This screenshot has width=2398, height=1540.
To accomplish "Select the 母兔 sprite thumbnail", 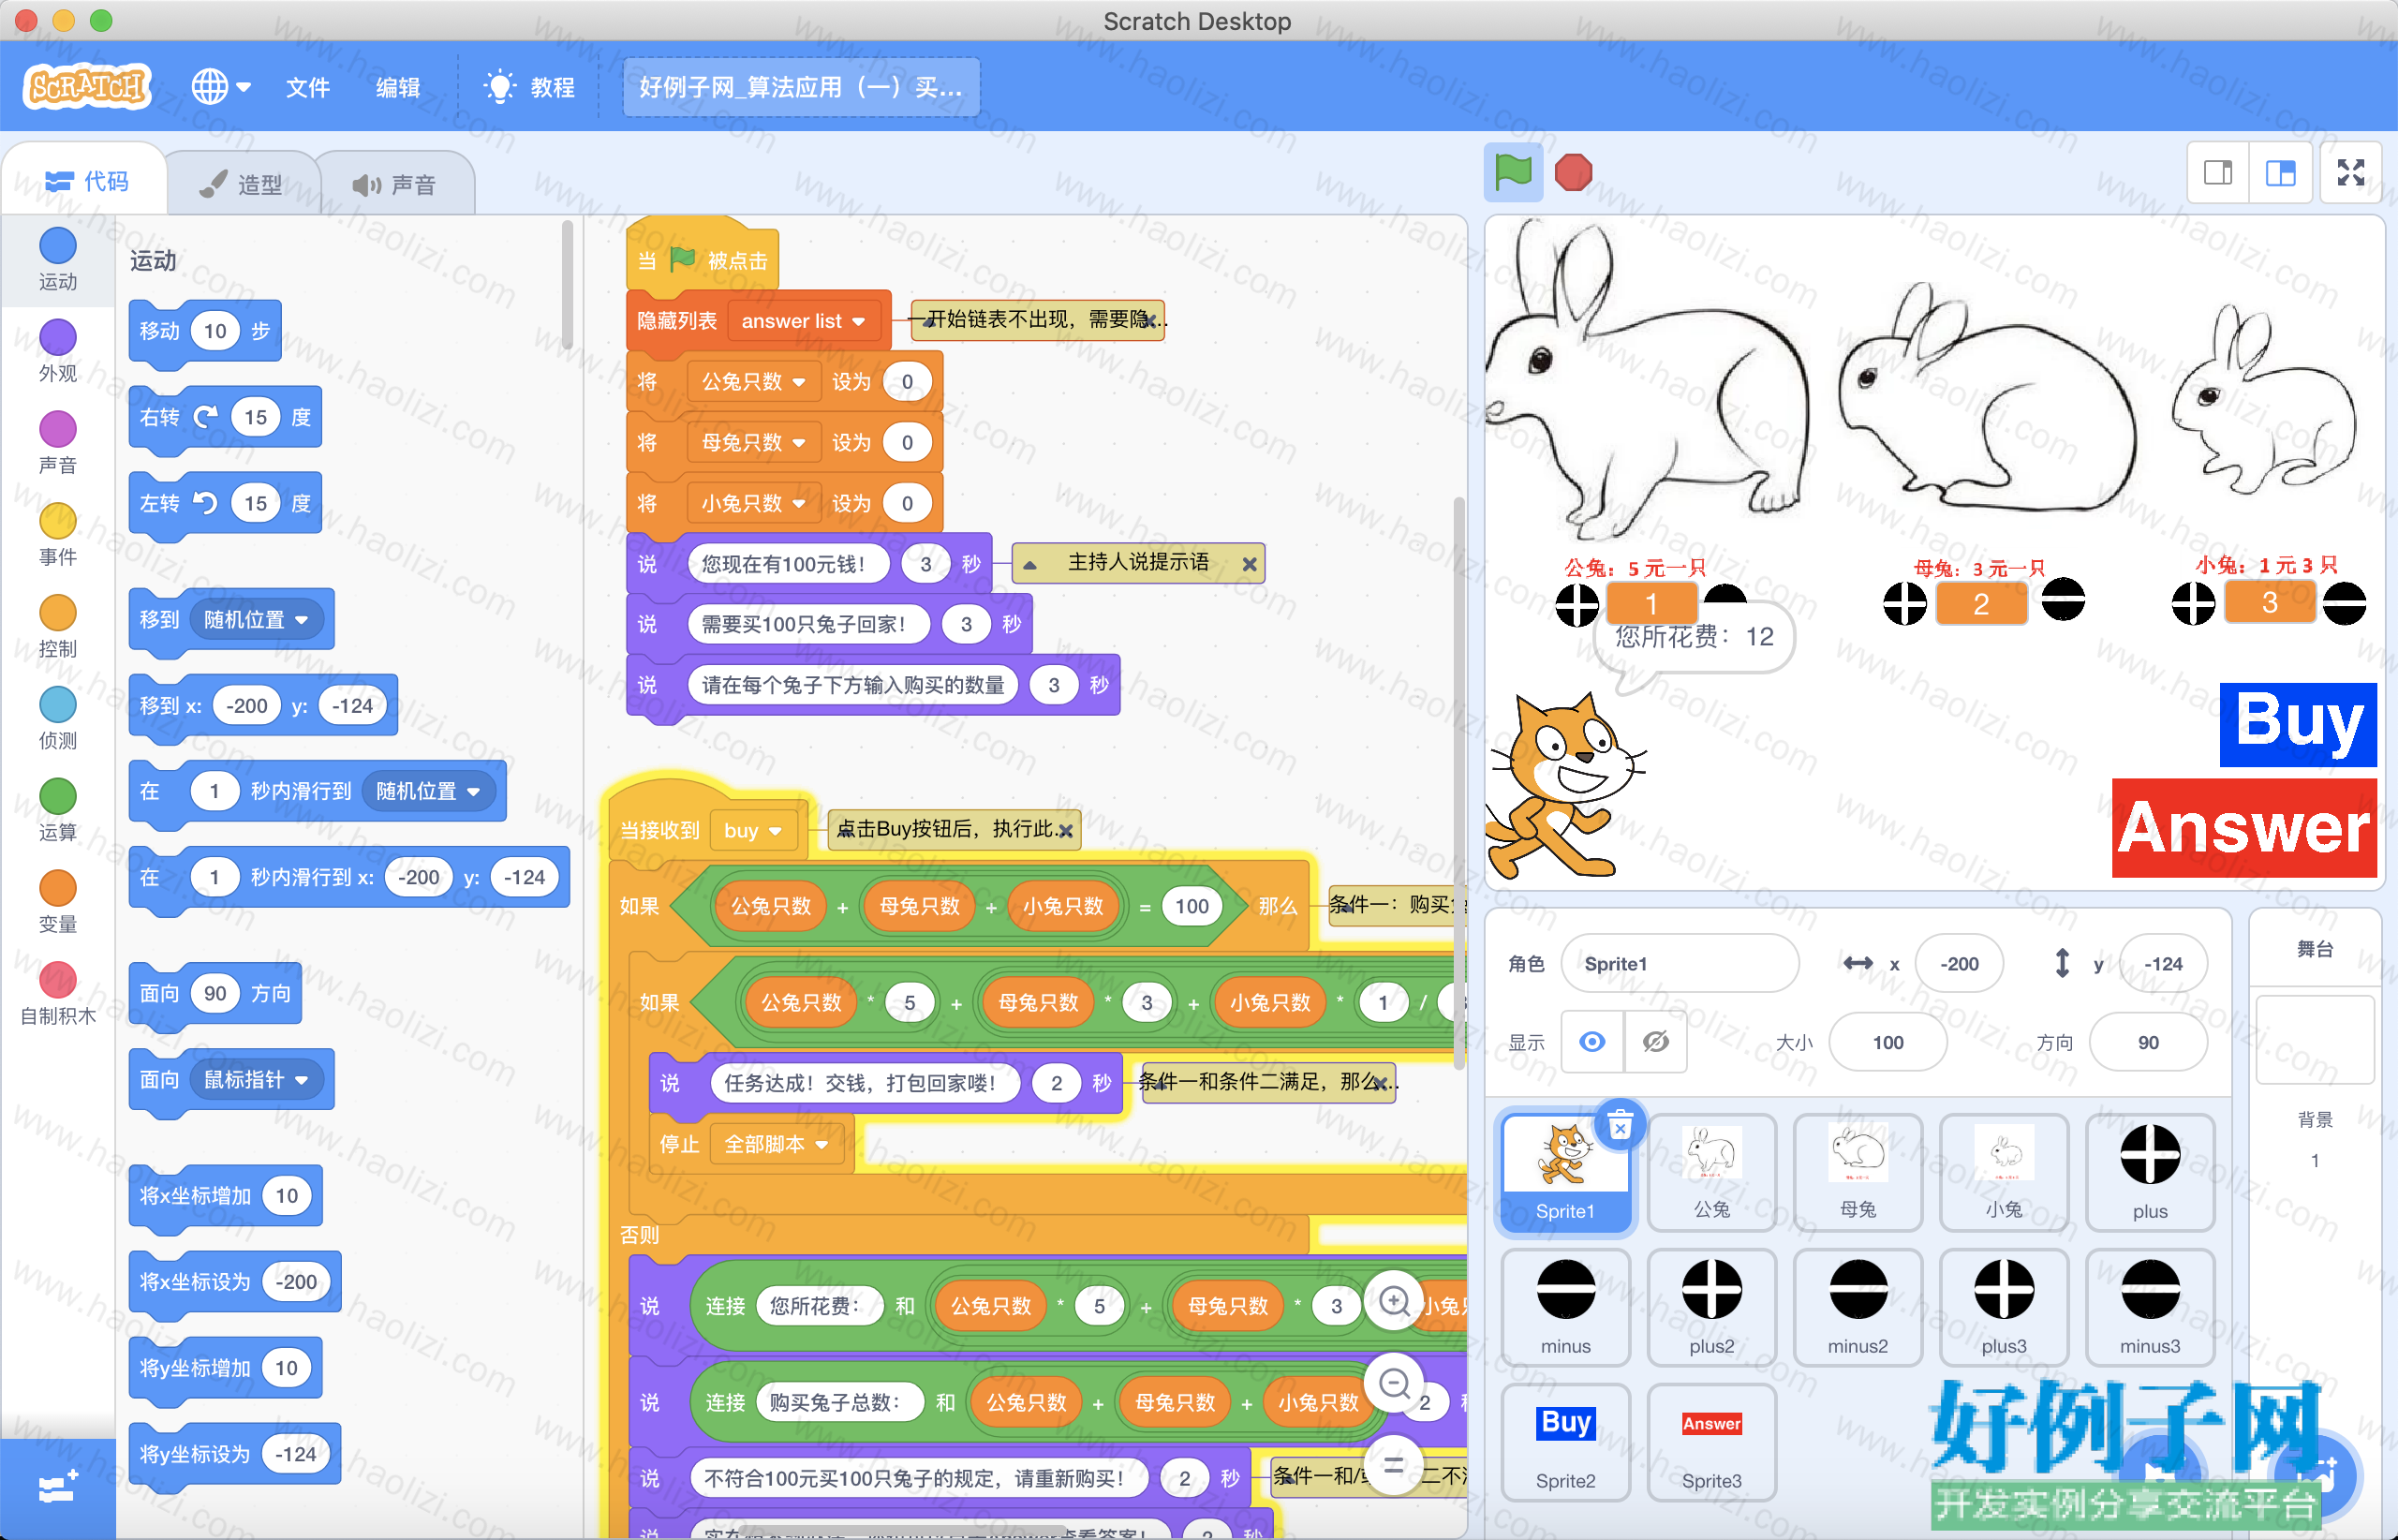I will coord(1857,1173).
